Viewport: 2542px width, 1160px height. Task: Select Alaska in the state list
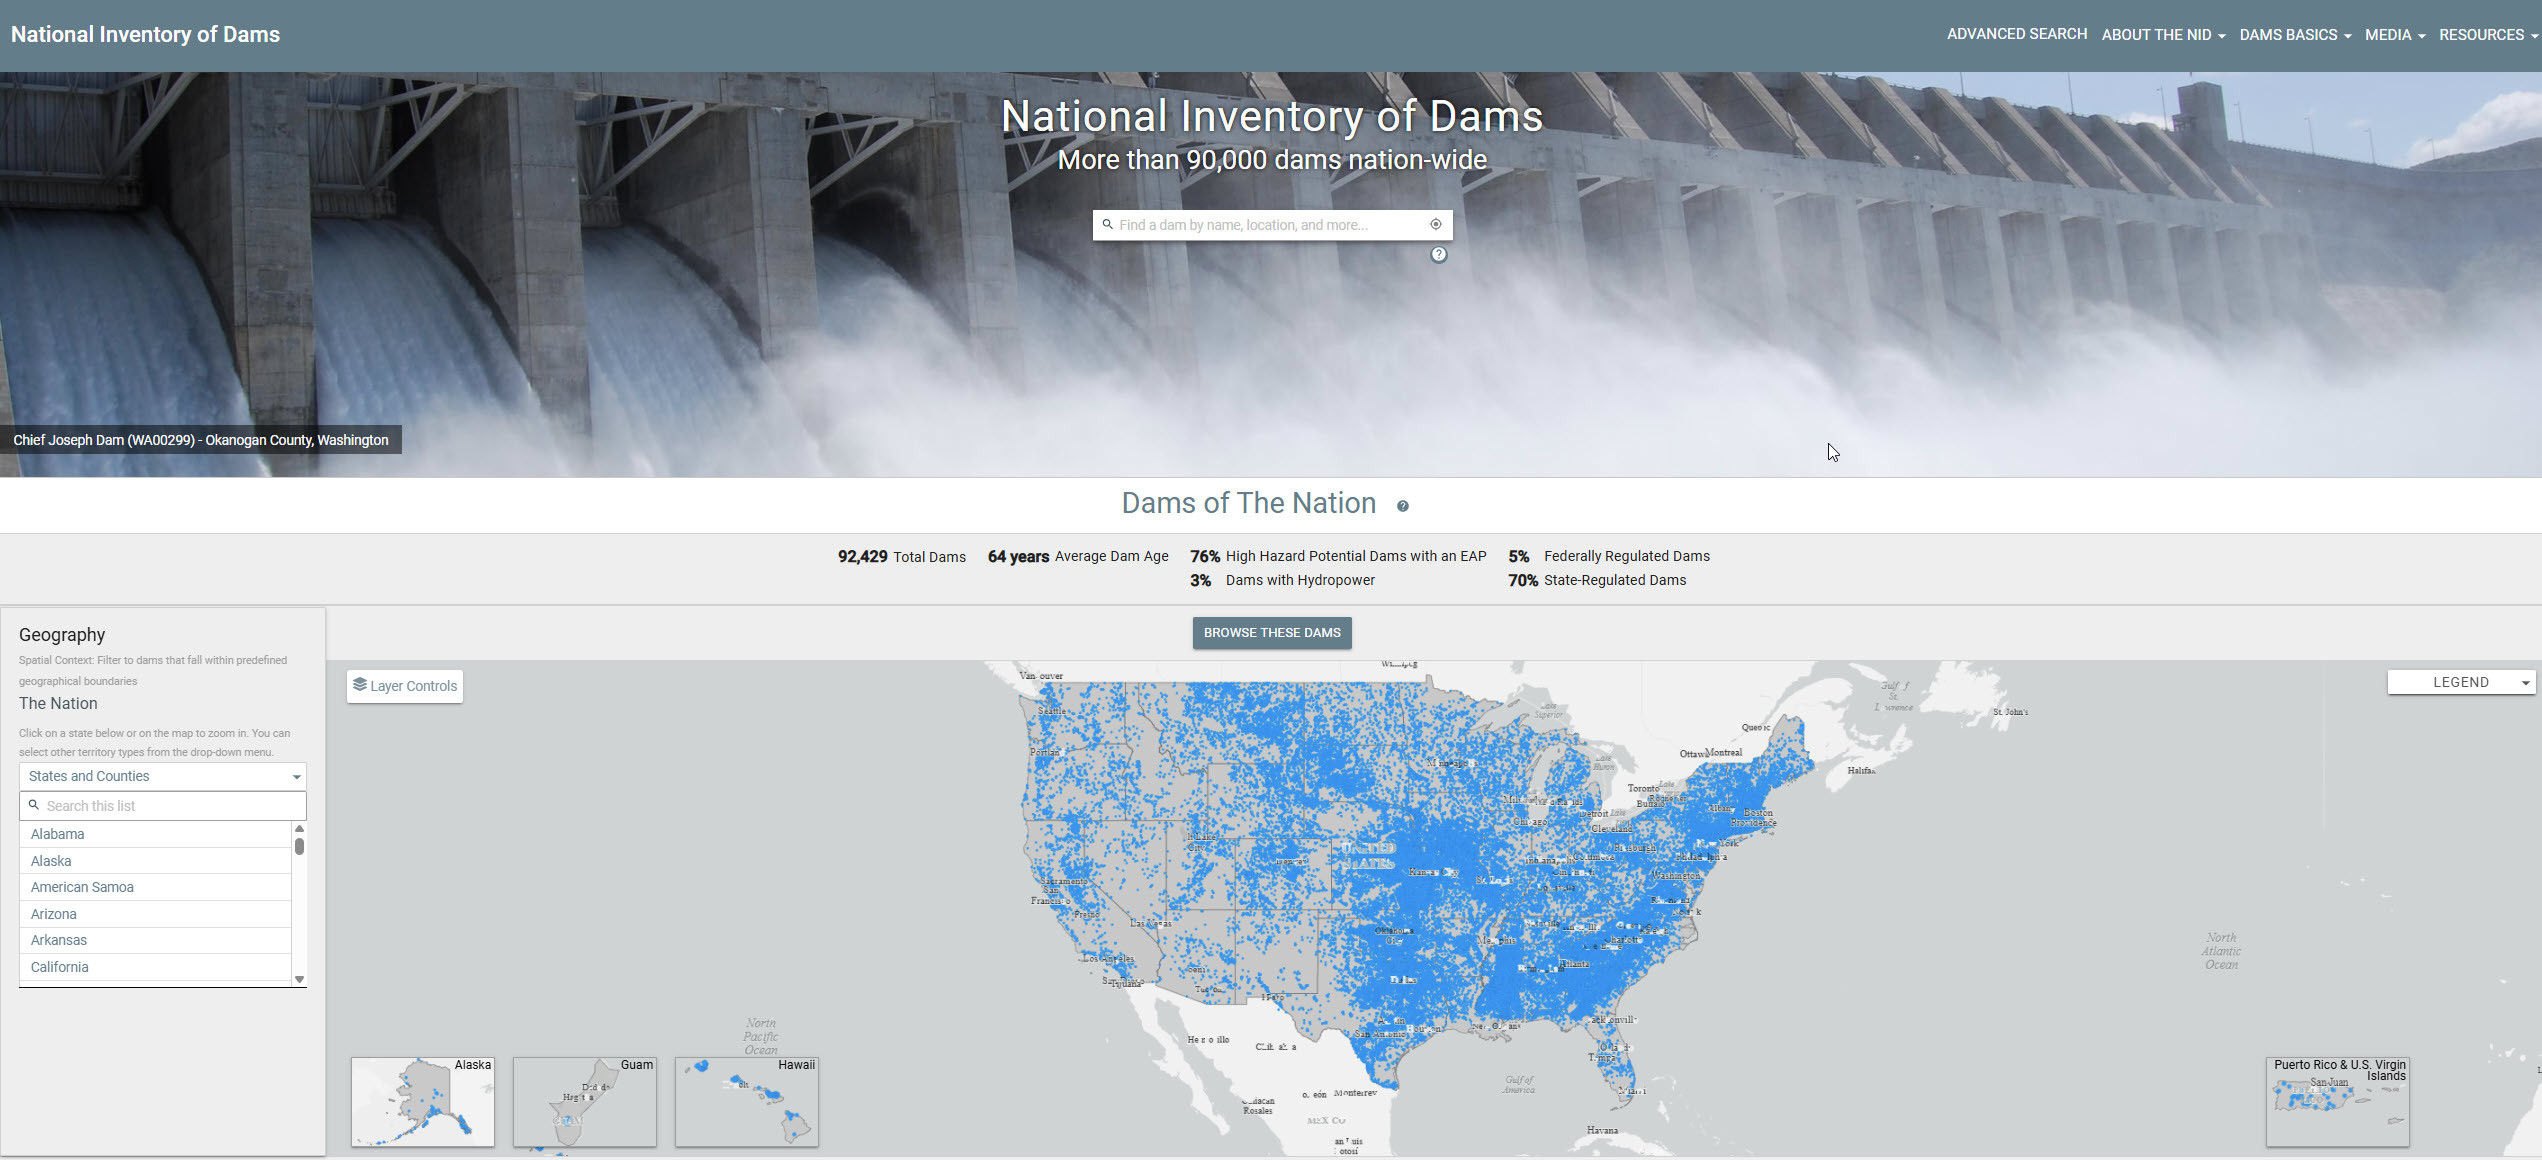pyautogui.click(x=155, y=861)
